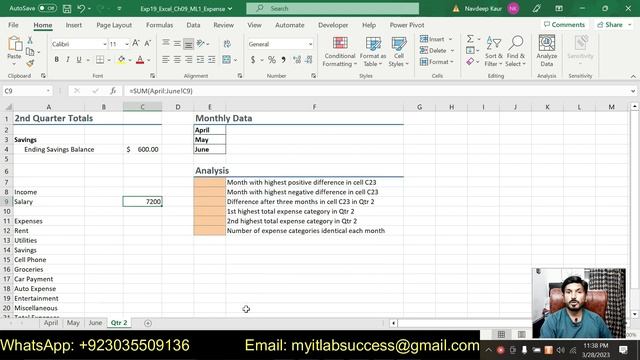This screenshot has height=360, width=640.
Task: Click the AutoSum sigma icon
Action: [x=470, y=39]
